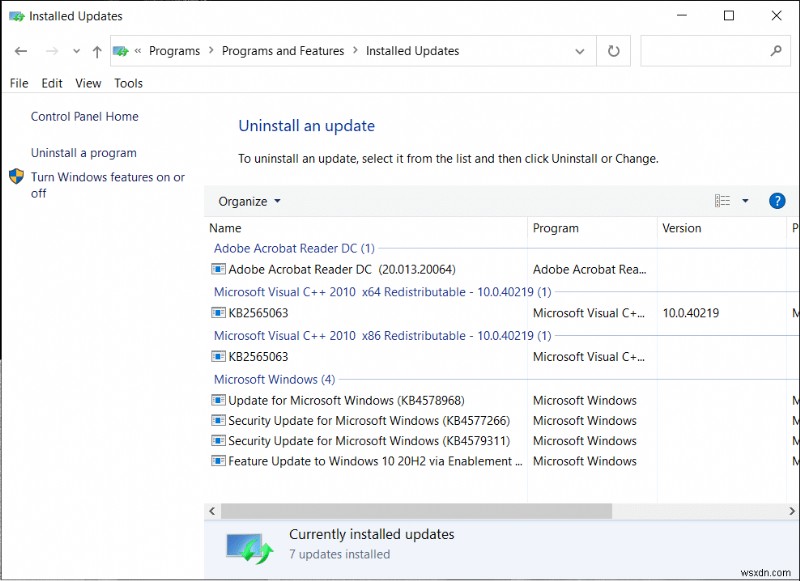Screen dimensions: 800x581
Task: Open Help via the question mark icon
Action: [777, 200]
